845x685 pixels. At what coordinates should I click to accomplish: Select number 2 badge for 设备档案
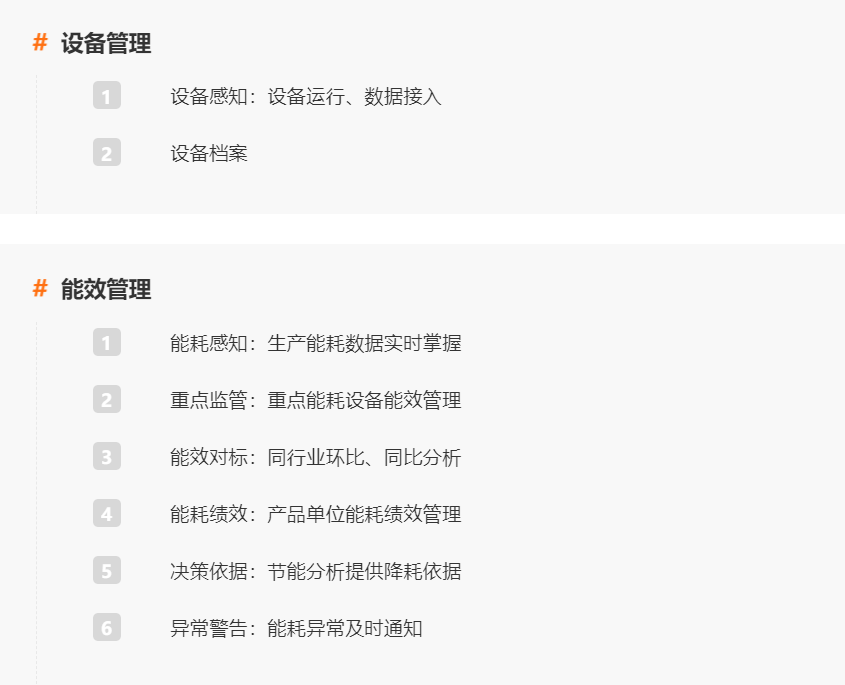107,153
